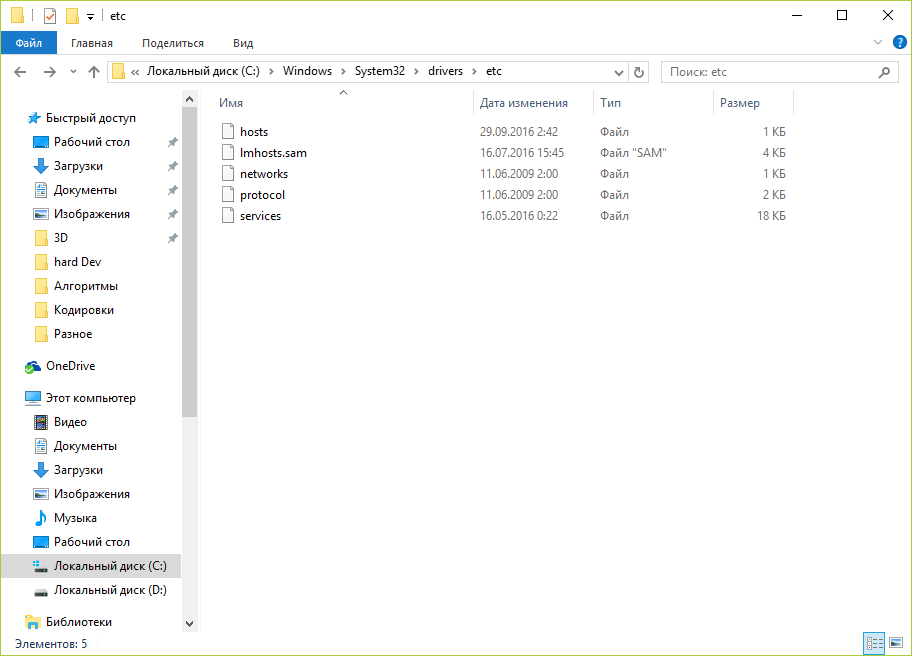Open recent locations dropdown arrow
The width and height of the screenshot is (912, 656).
point(73,72)
